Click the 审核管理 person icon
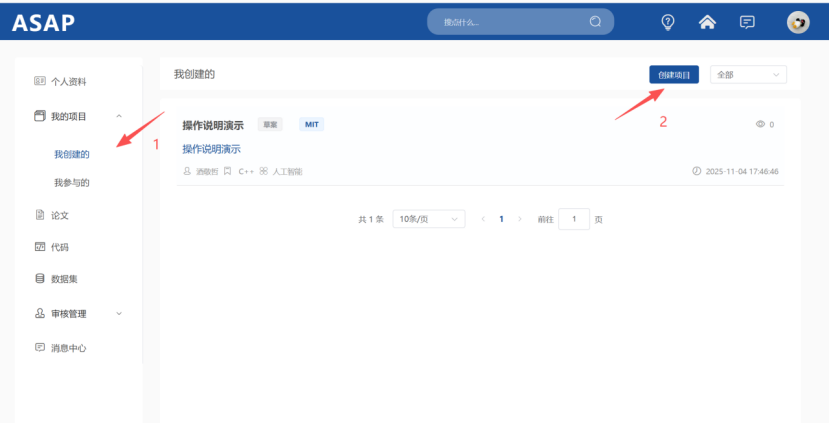This screenshot has width=829, height=423. pyautogui.click(x=40, y=313)
